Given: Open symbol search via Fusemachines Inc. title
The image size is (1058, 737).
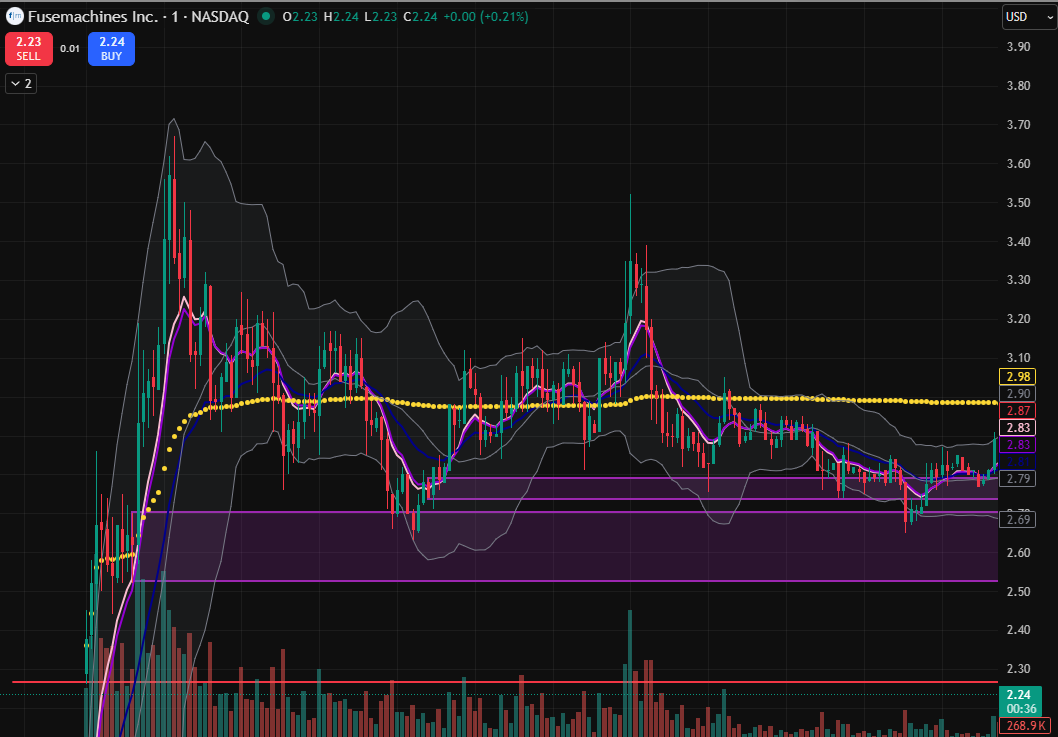Looking at the screenshot, I should click(92, 17).
